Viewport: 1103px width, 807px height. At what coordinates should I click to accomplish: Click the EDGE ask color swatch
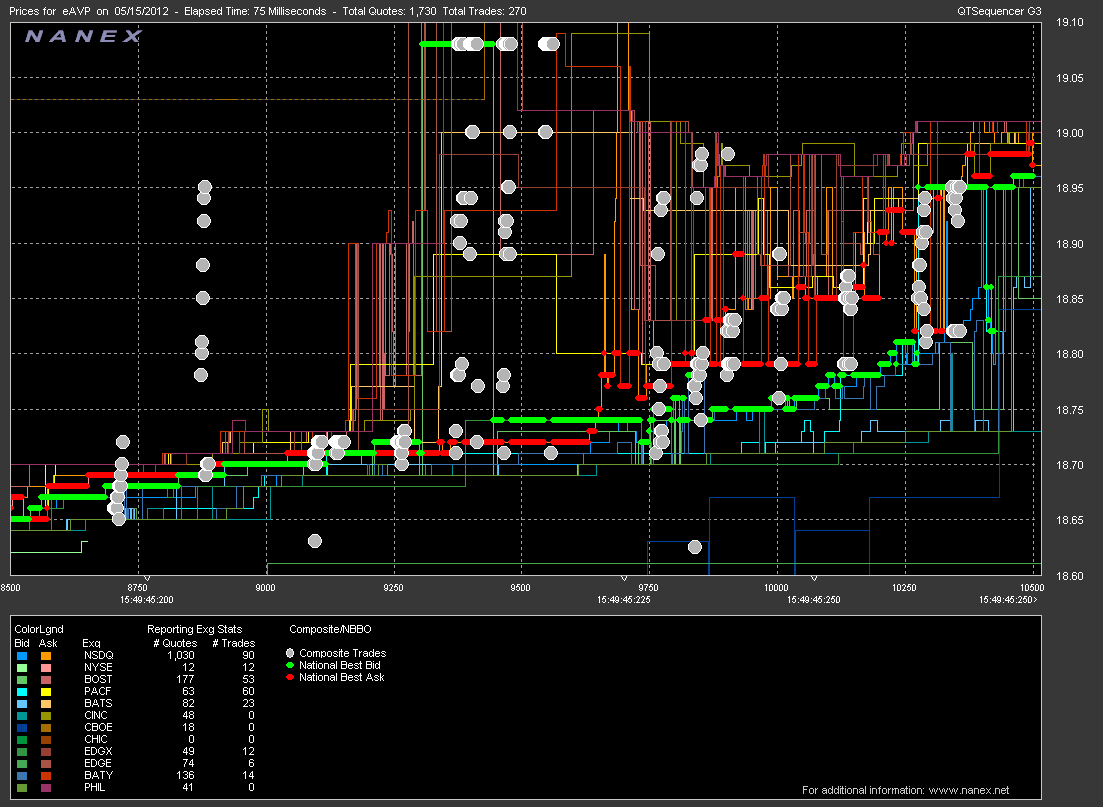coord(46,763)
